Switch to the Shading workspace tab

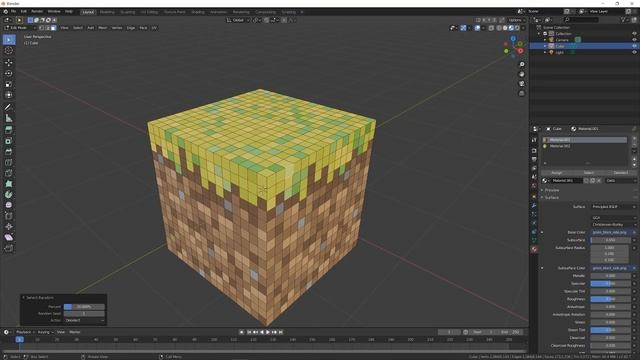pyautogui.click(x=198, y=12)
